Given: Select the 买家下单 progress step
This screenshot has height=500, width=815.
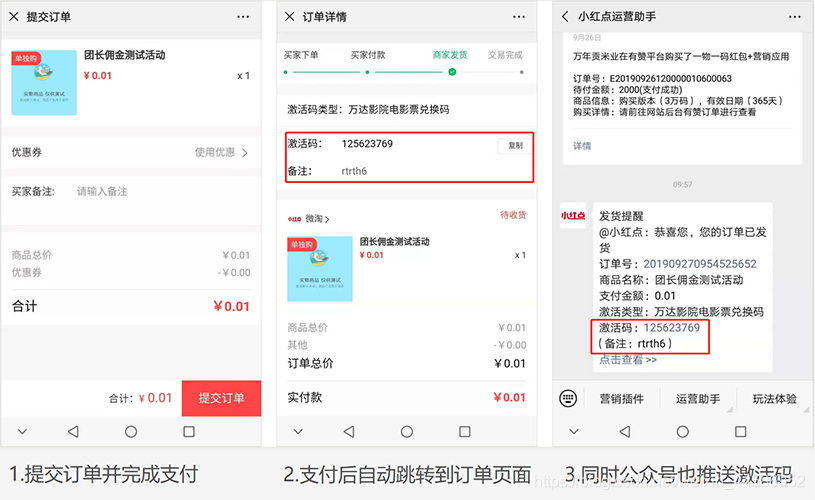Looking at the screenshot, I should pos(301,55).
